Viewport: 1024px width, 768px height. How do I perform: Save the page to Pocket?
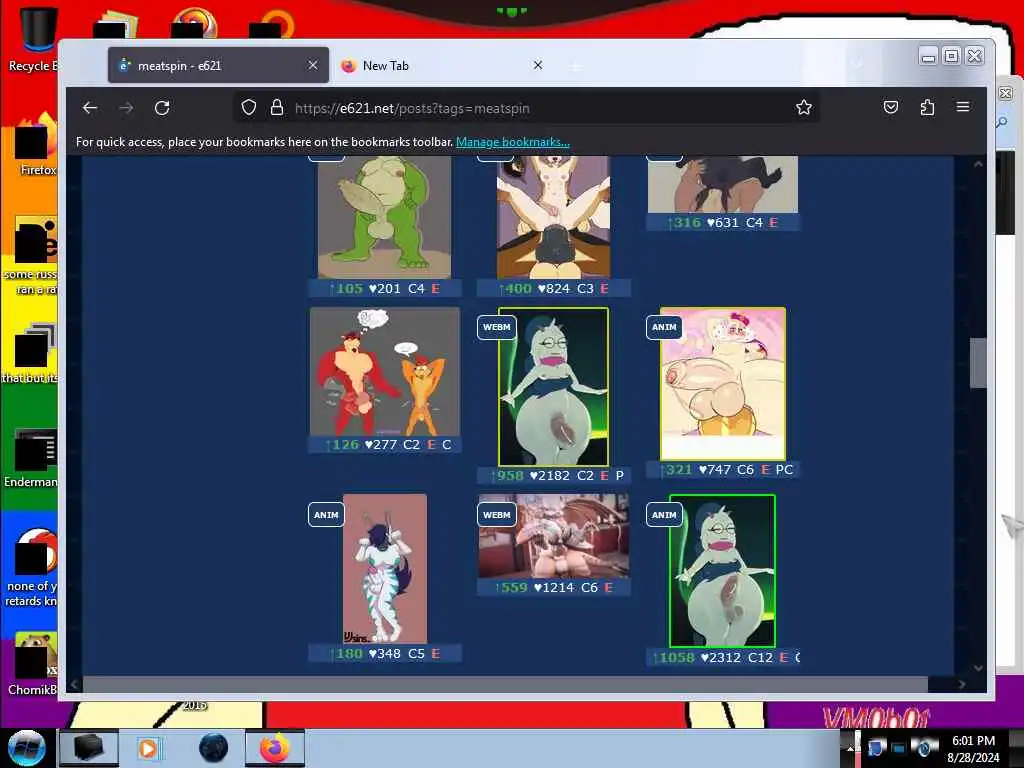click(x=891, y=107)
